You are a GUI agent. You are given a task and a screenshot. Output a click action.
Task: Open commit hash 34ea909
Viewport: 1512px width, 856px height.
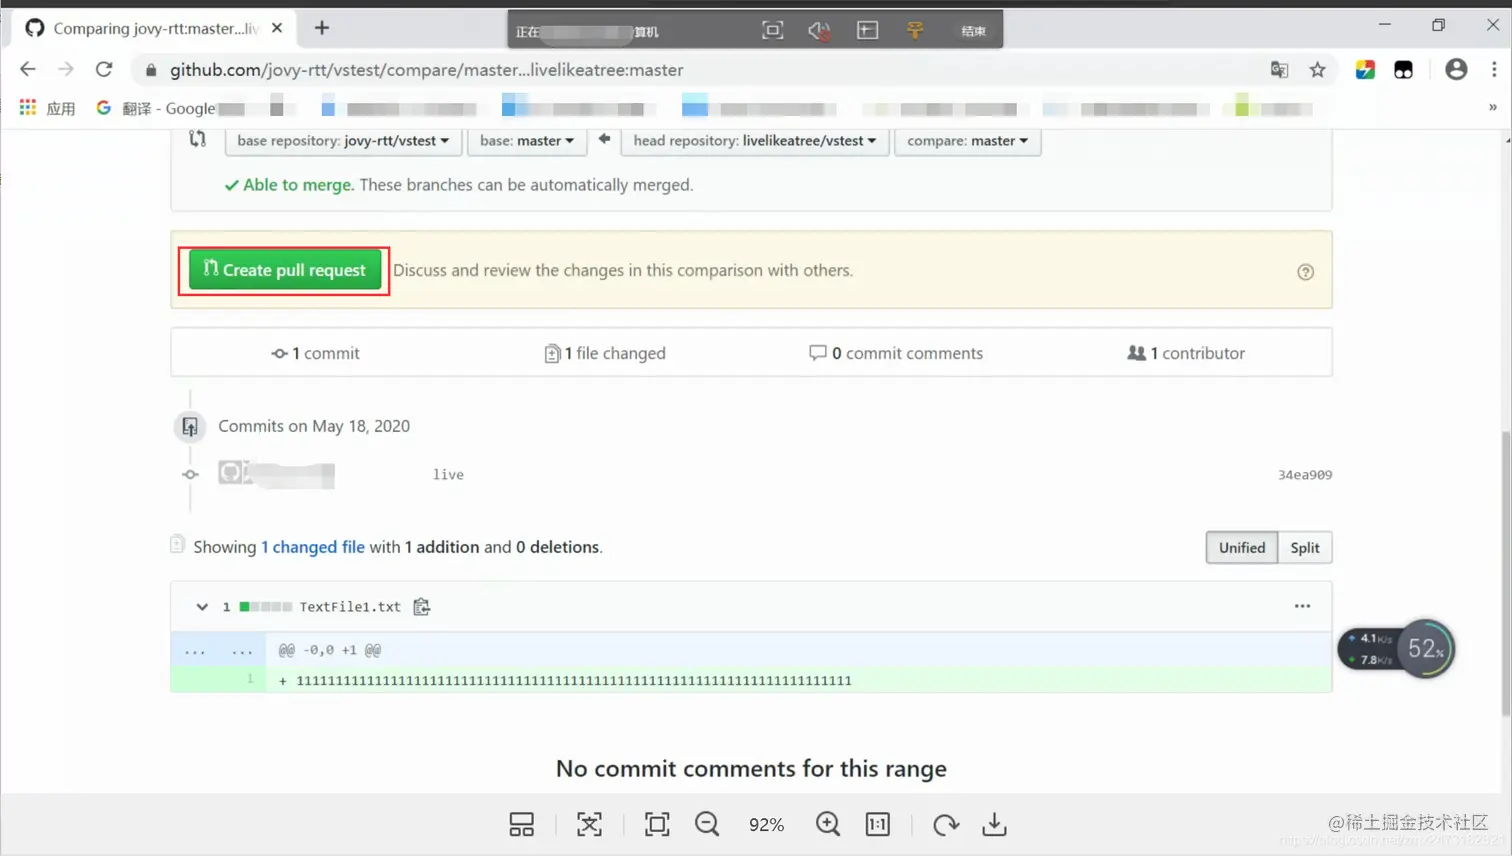tap(1304, 475)
